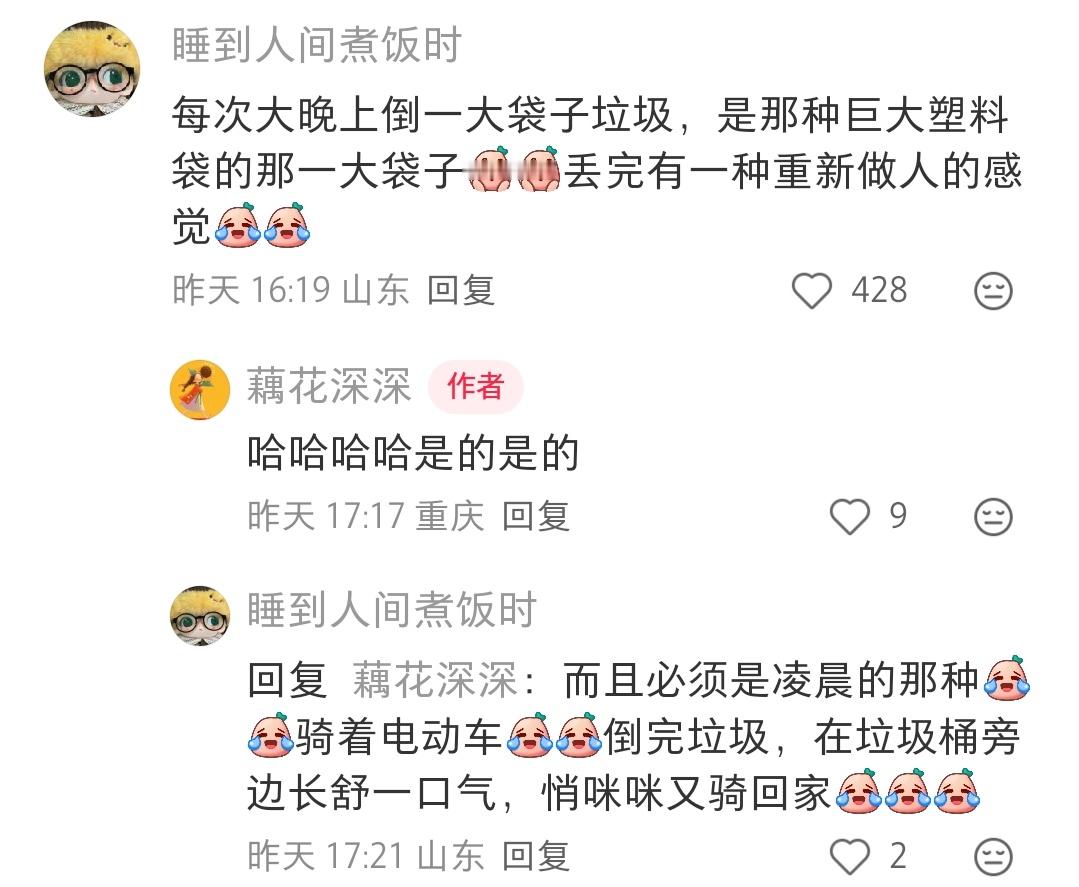This screenshot has height=887, width=1079.
Task: Open the 睡到人间煮饭时 profile from the top comment
Action: [x=317, y=46]
